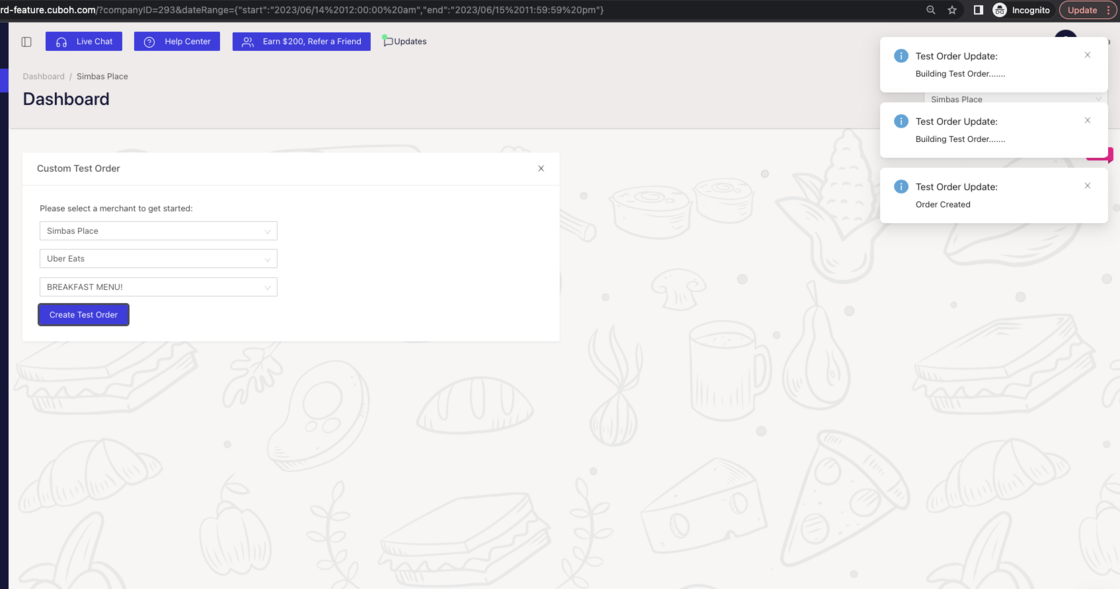
Task: Bookmark this page with the star icon
Action: 952,10
